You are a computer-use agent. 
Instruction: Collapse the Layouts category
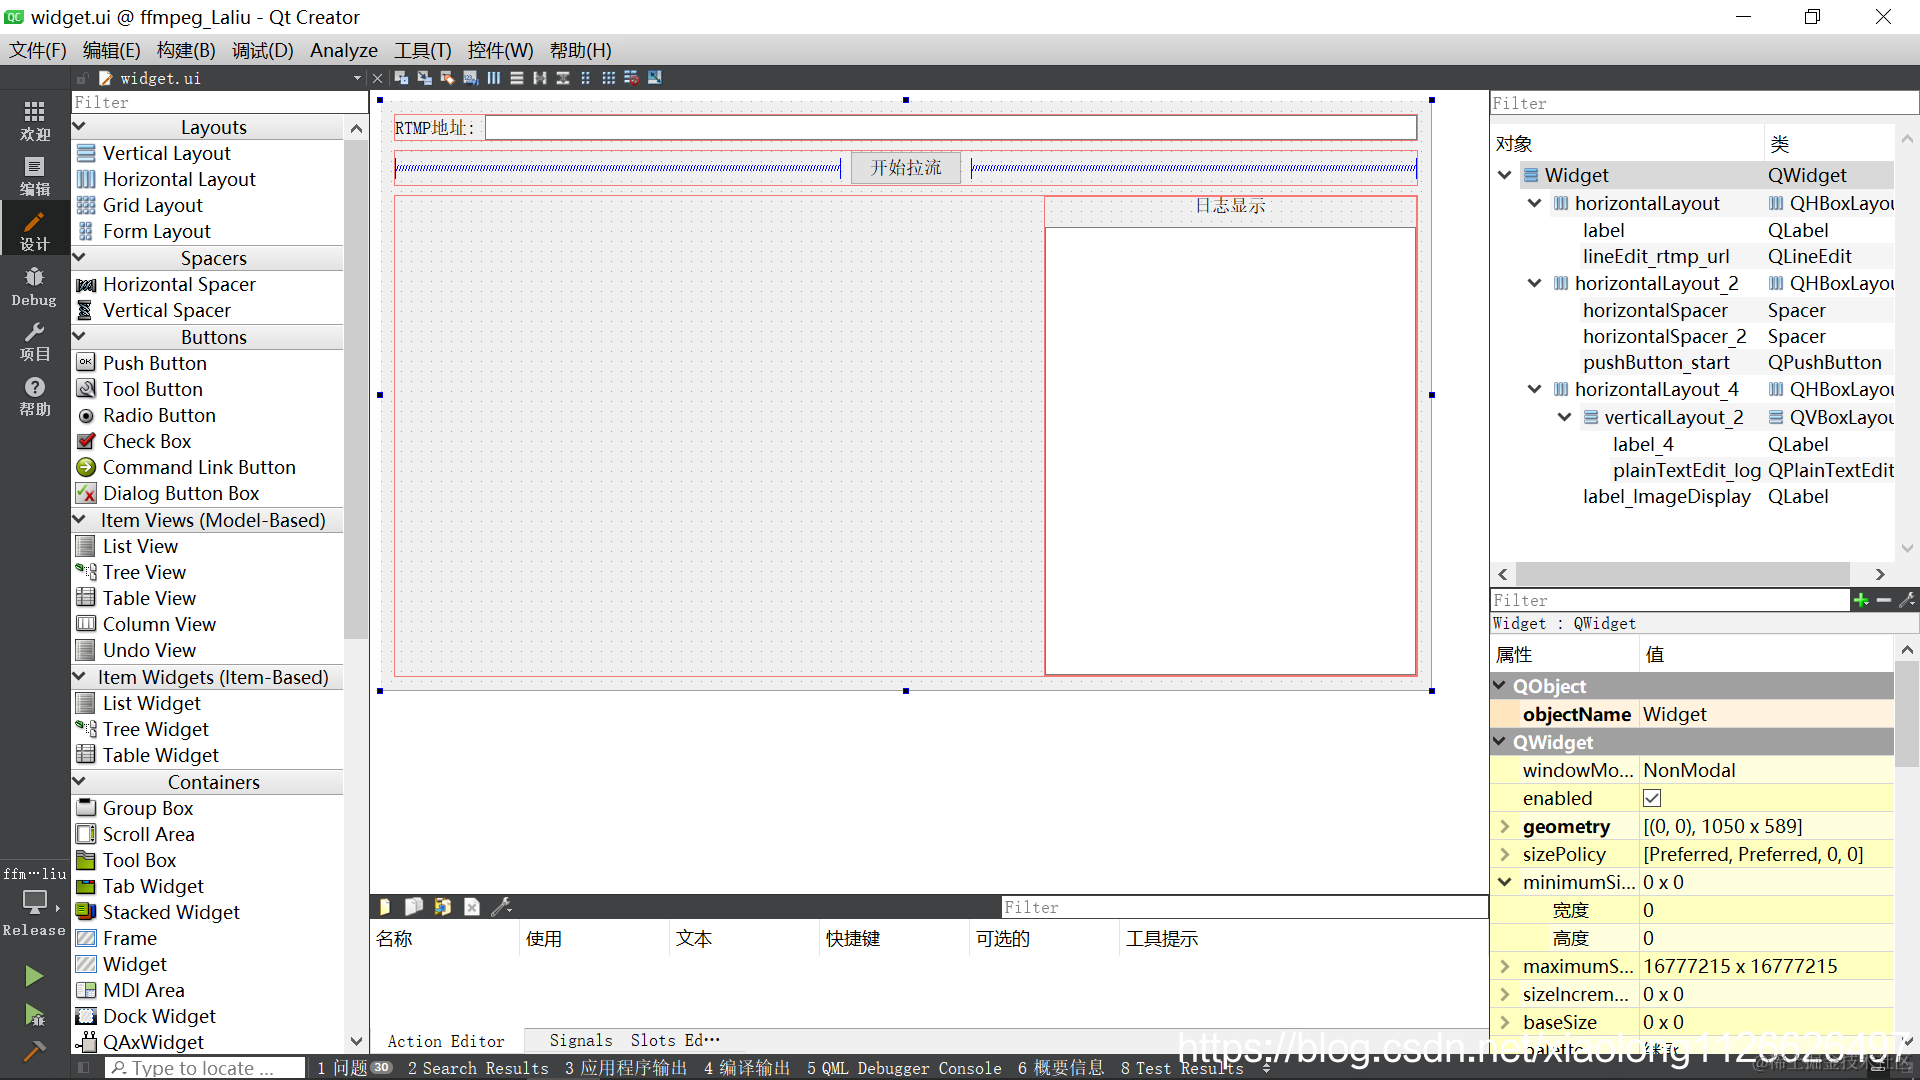coord(80,127)
